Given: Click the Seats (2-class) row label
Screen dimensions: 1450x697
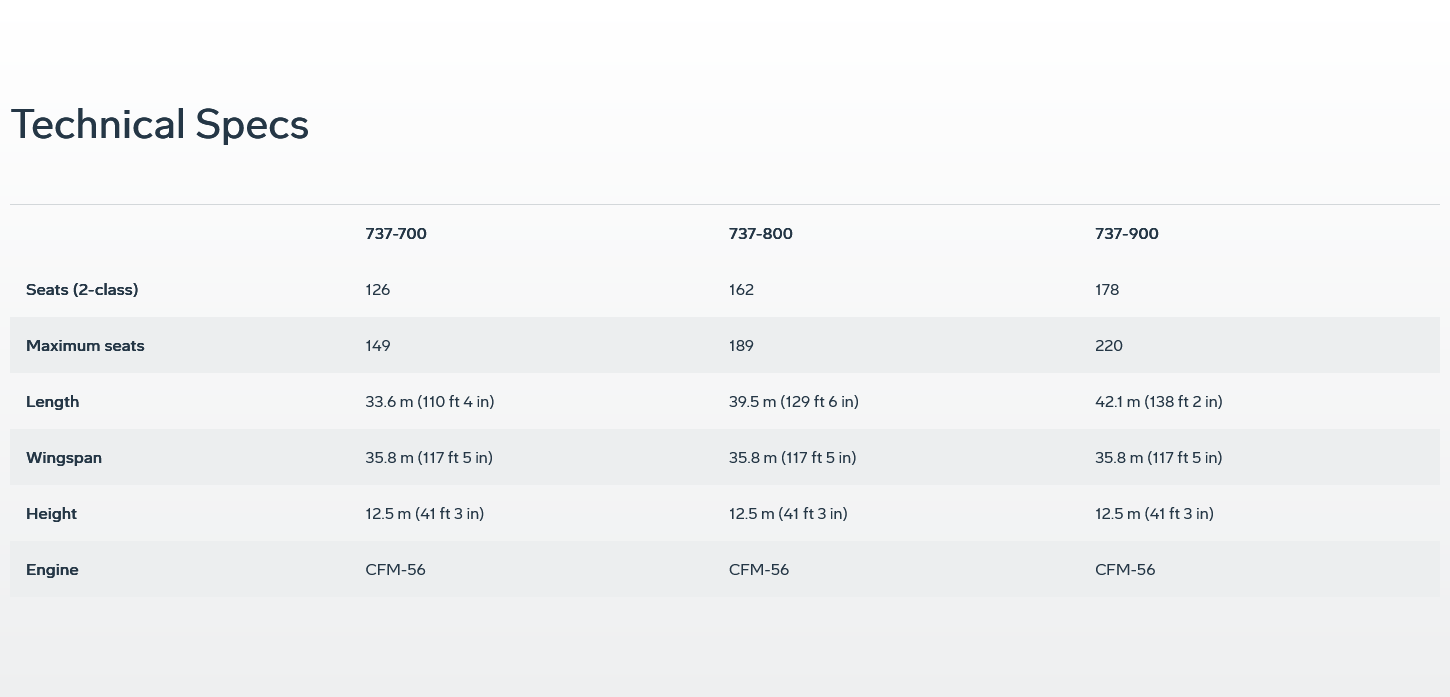Looking at the screenshot, I should 82,290.
